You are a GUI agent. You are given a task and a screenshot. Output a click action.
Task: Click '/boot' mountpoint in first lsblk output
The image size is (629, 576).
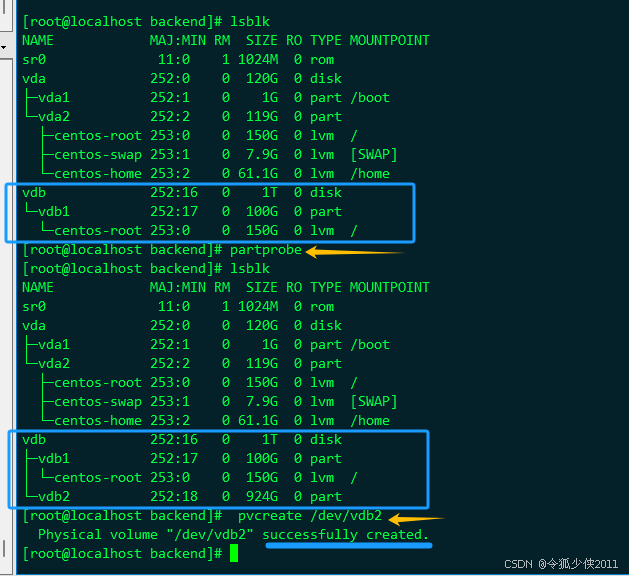(369, 98)
